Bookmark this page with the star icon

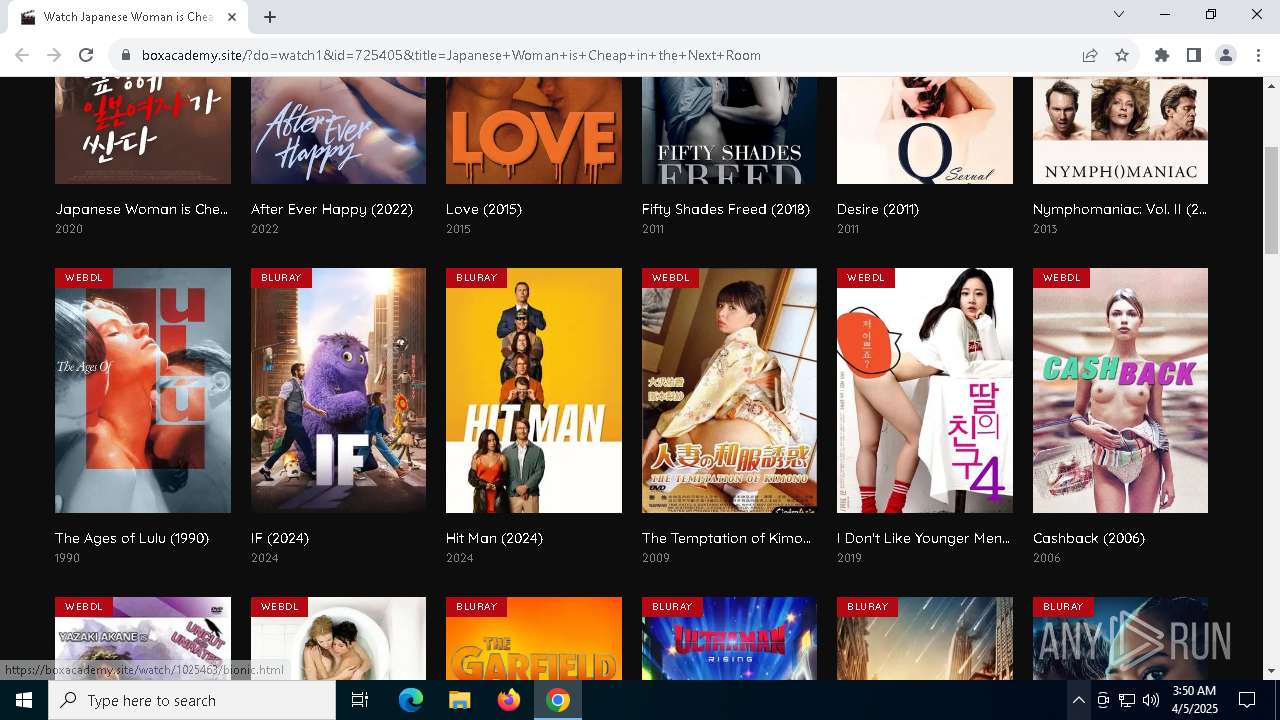pyautogui.click(x=1122, y=55)
